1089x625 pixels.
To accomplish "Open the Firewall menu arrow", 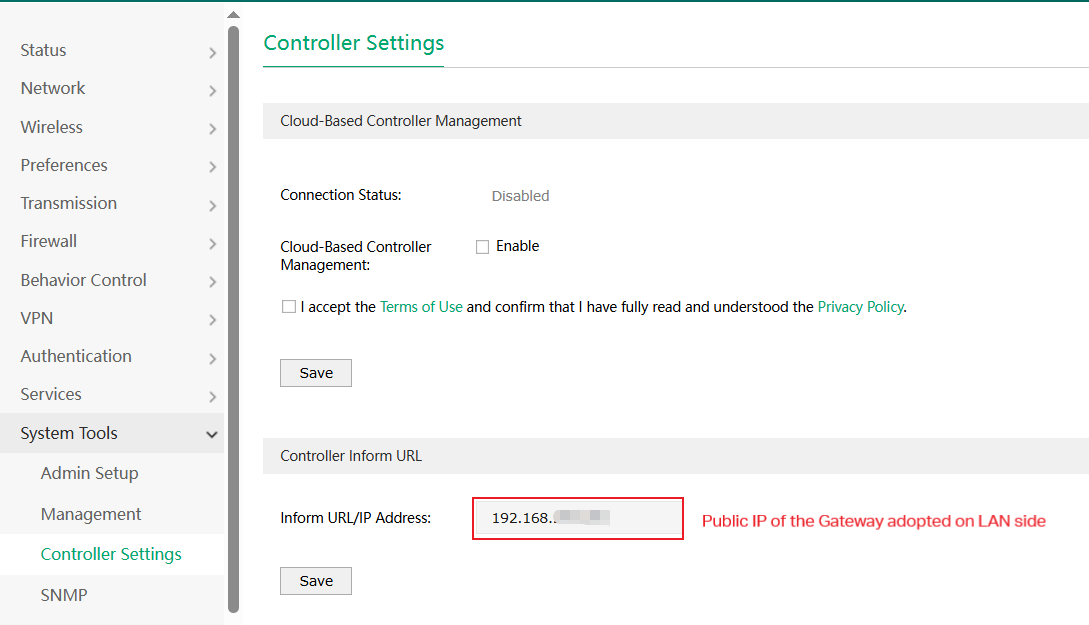I will click(x=212, y=243).
